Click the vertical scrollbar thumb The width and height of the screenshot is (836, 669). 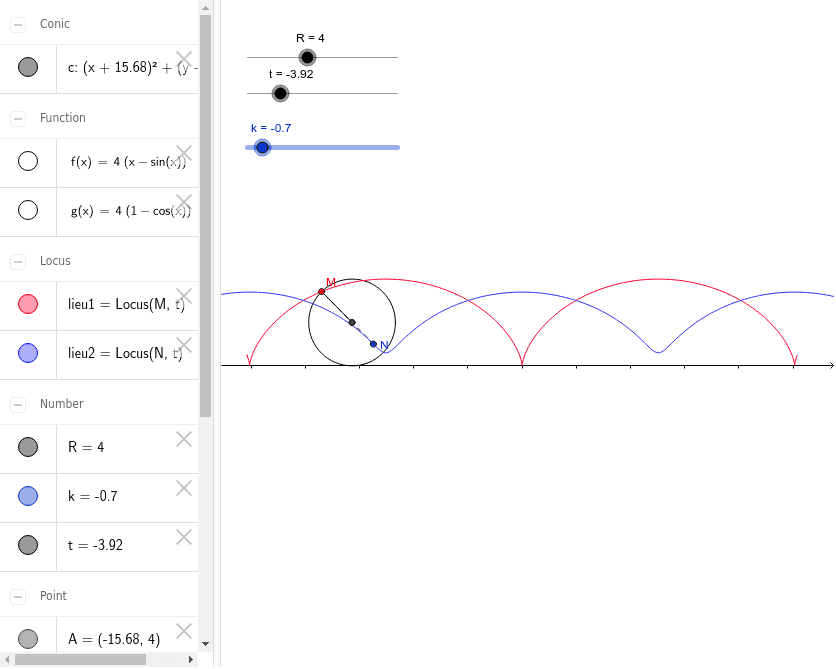click(x=205, y=216)
